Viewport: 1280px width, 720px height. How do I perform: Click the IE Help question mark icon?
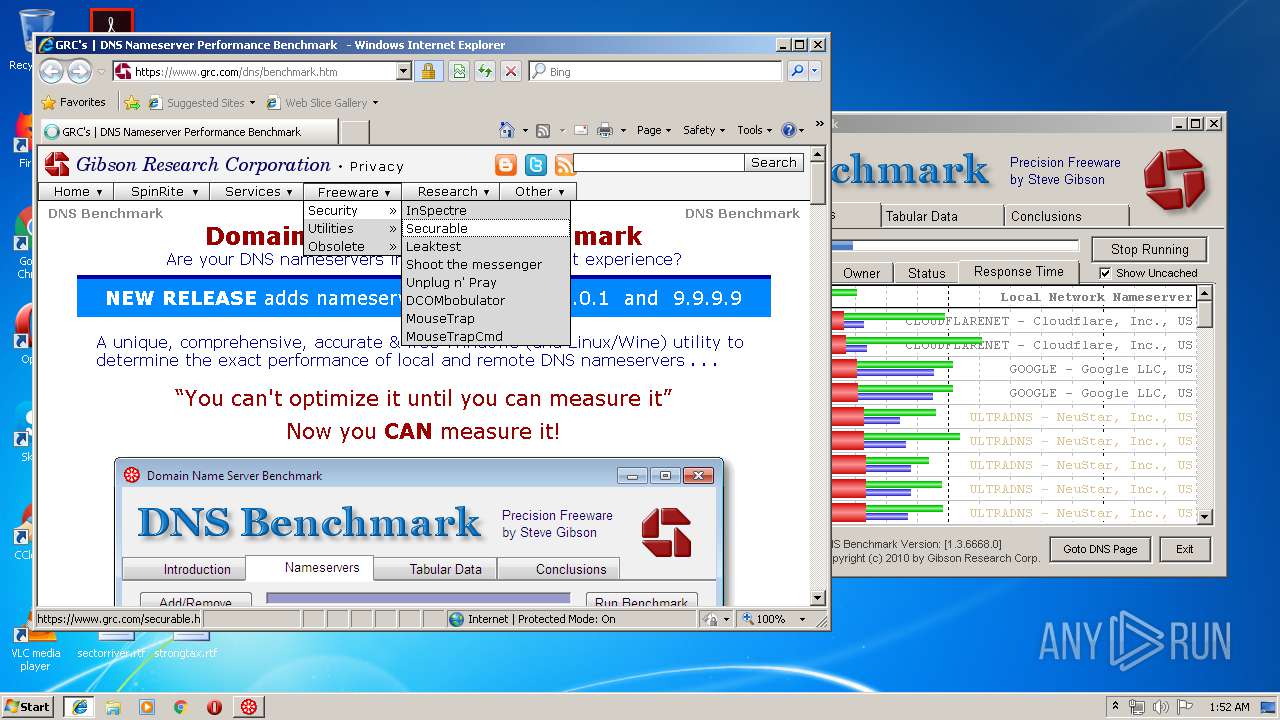[789, 130]
